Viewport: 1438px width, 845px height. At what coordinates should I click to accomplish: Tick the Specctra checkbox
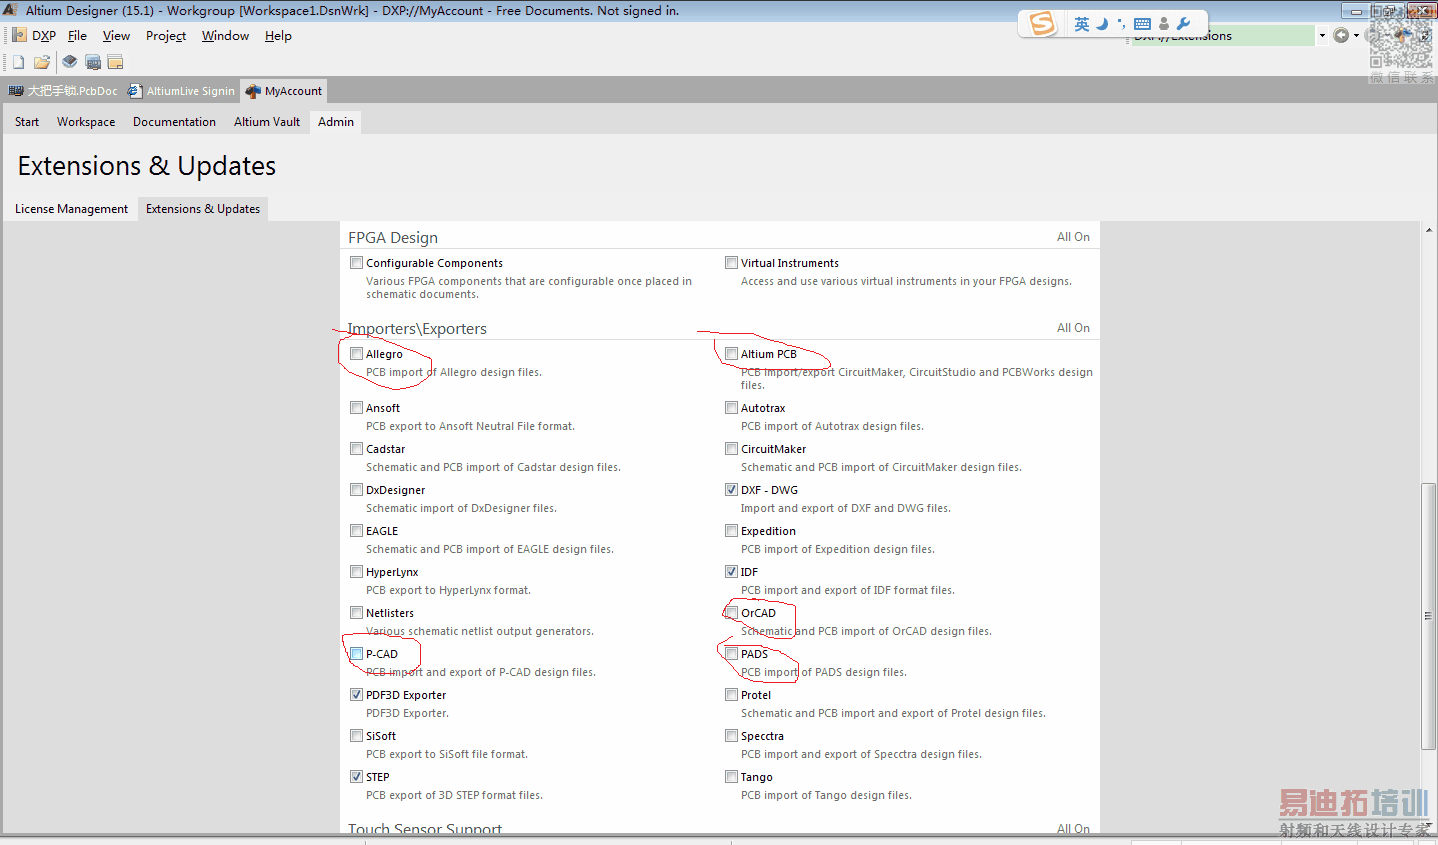click(731, 736)
